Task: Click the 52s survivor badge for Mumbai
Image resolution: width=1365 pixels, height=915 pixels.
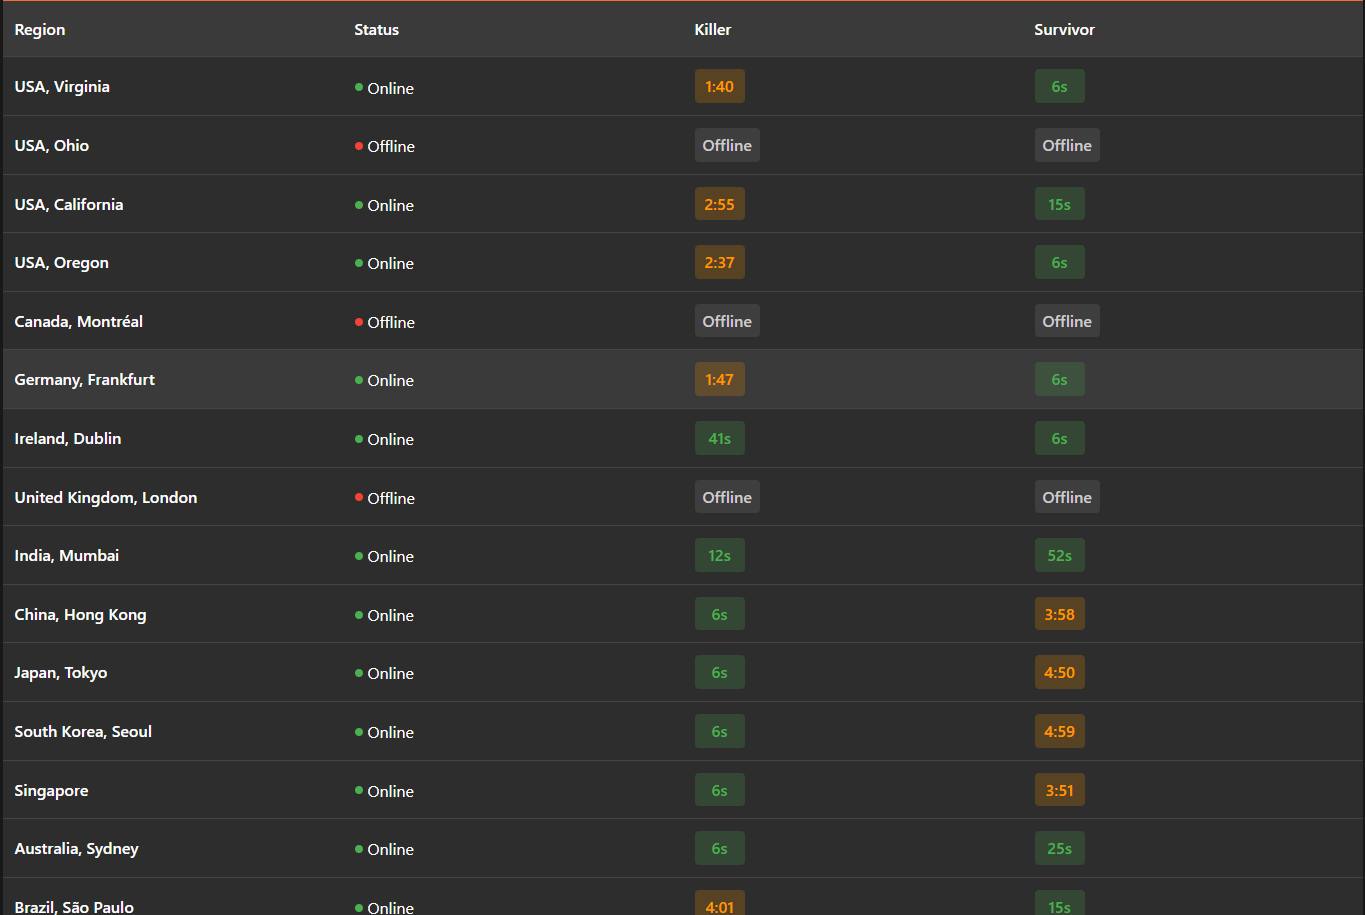Action: [x=1060, y=555]
